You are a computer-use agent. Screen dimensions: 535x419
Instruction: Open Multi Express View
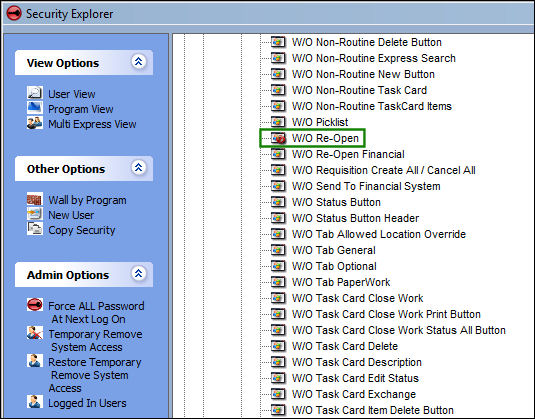click(x=92, y=124)
